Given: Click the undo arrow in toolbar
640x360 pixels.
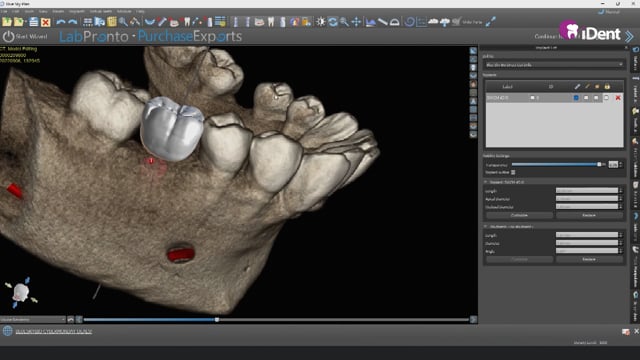Looking at the screenshot, I should click(x=61, y=22).
